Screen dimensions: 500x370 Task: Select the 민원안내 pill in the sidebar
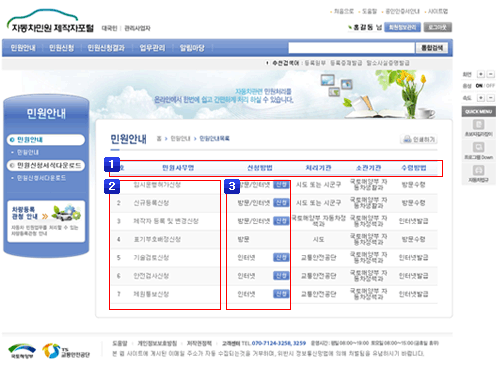(46, 140)
